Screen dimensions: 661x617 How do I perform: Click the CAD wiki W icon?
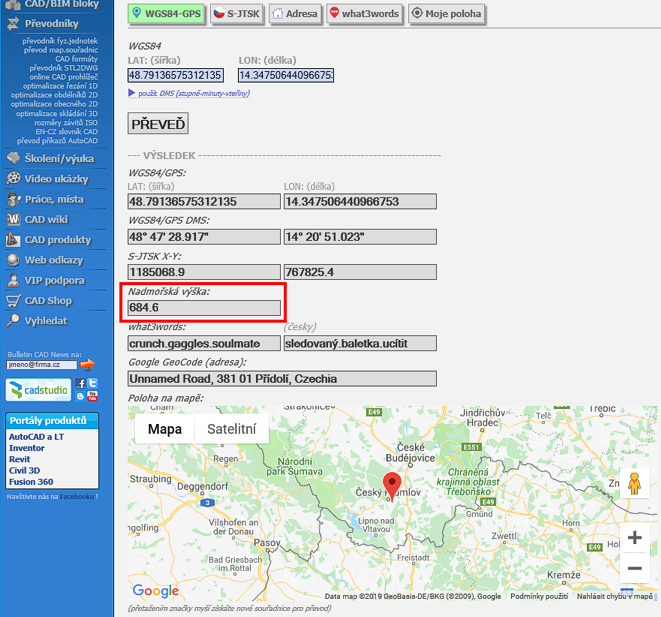pos(13,219)
